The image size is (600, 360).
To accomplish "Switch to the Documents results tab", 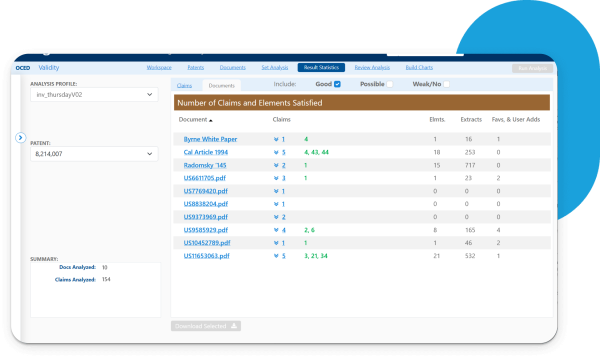I will click(222, 86).
